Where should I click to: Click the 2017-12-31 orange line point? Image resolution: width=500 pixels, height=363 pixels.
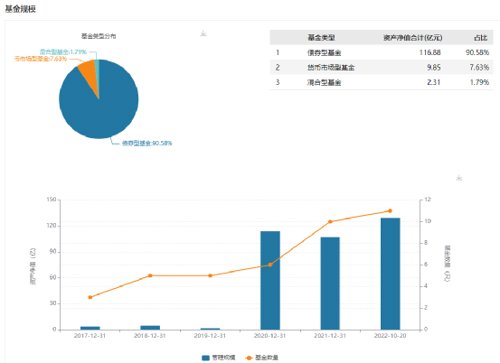(90, 297)
